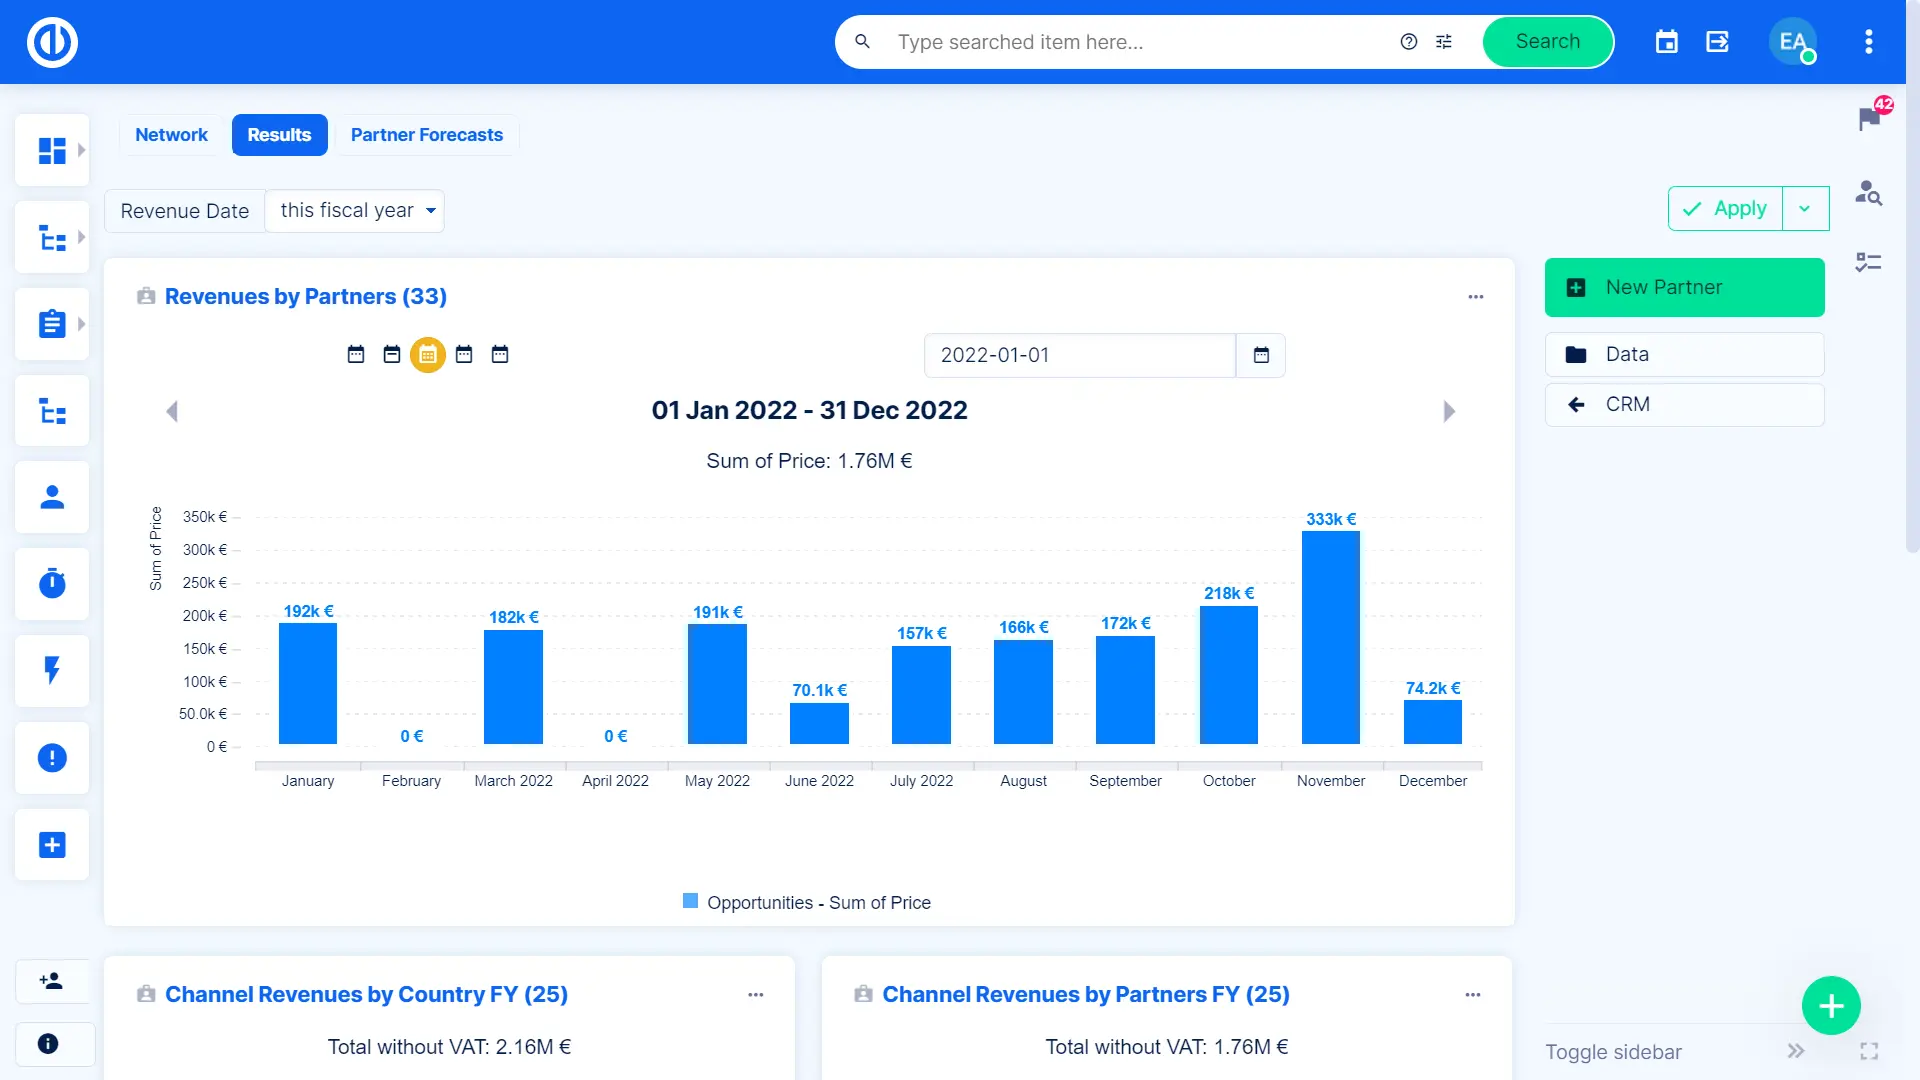1920x1080 pixels.
Task: Click the New Partner button
Action: [x=1684, y=287]
